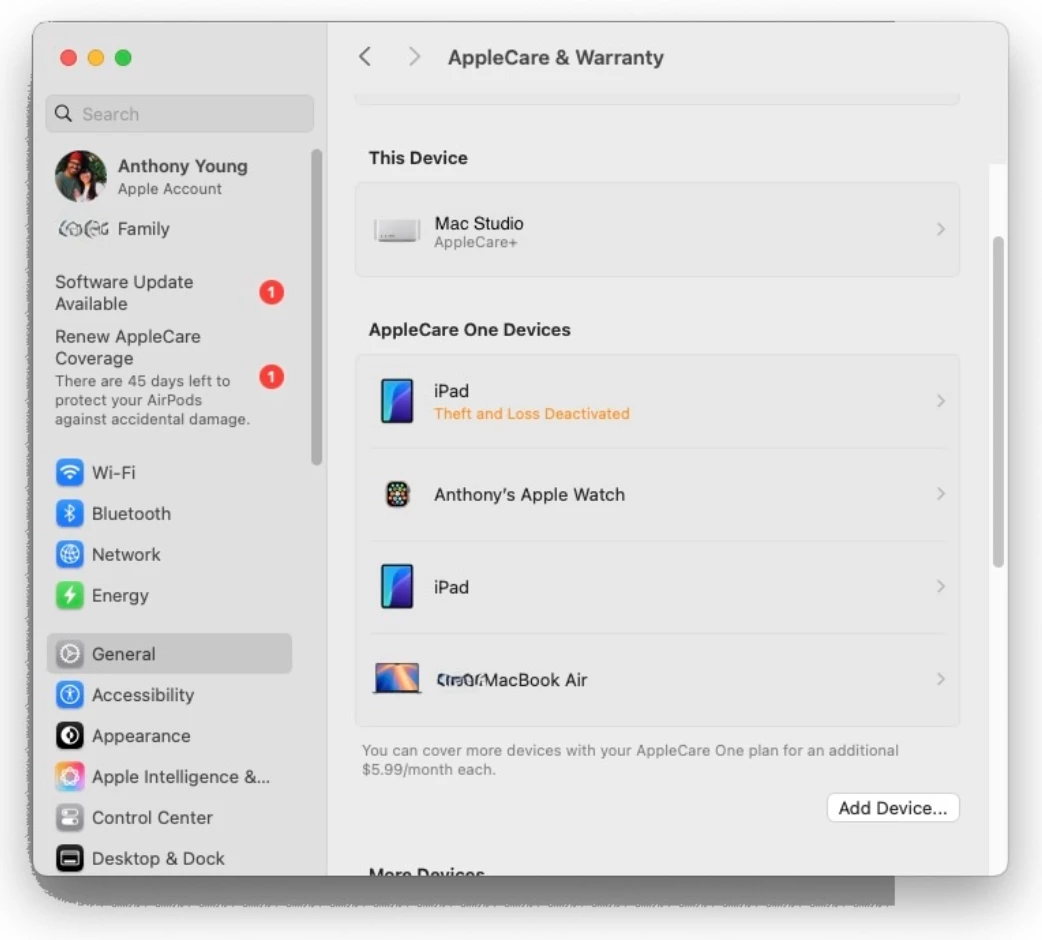Click into the Search field
The width and height of the screenshot is (1042, 940).
point(180,114)
